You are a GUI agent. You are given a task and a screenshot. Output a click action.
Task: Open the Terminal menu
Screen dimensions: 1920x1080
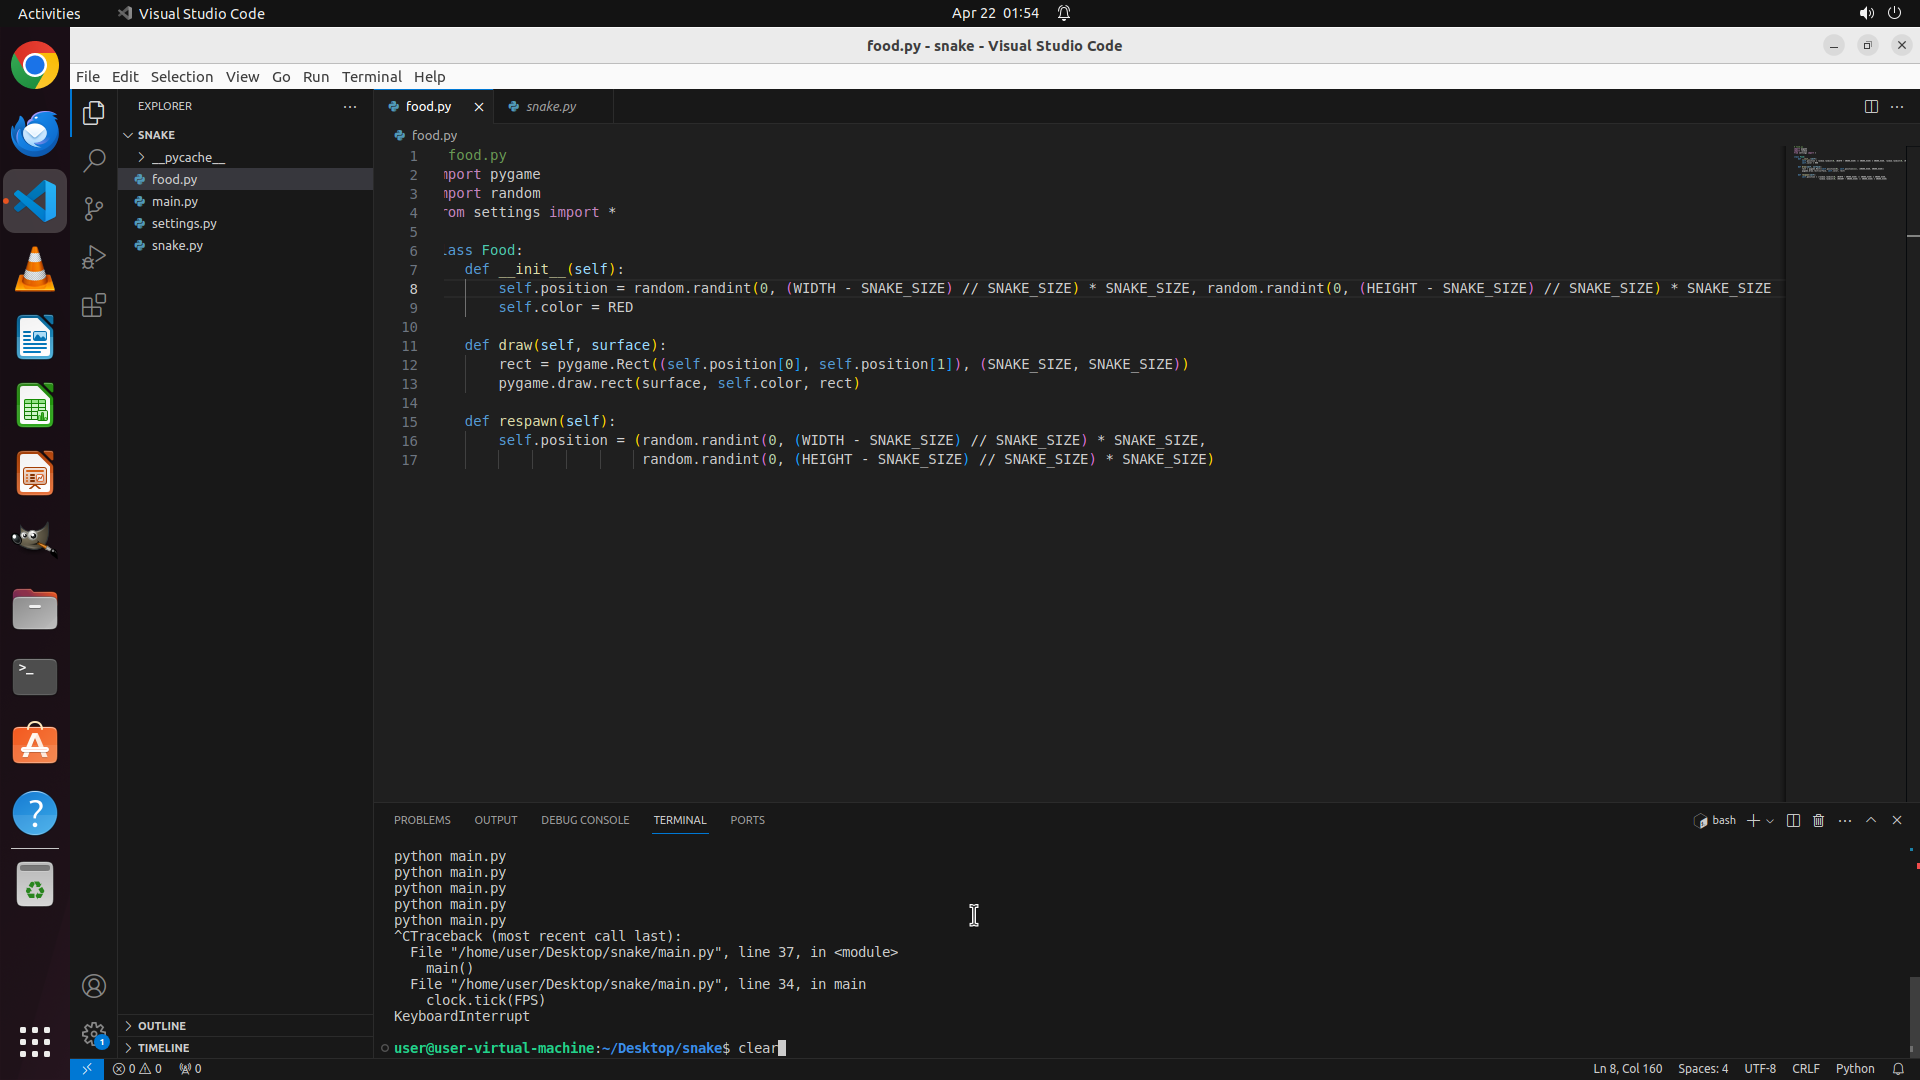(371, 76)
